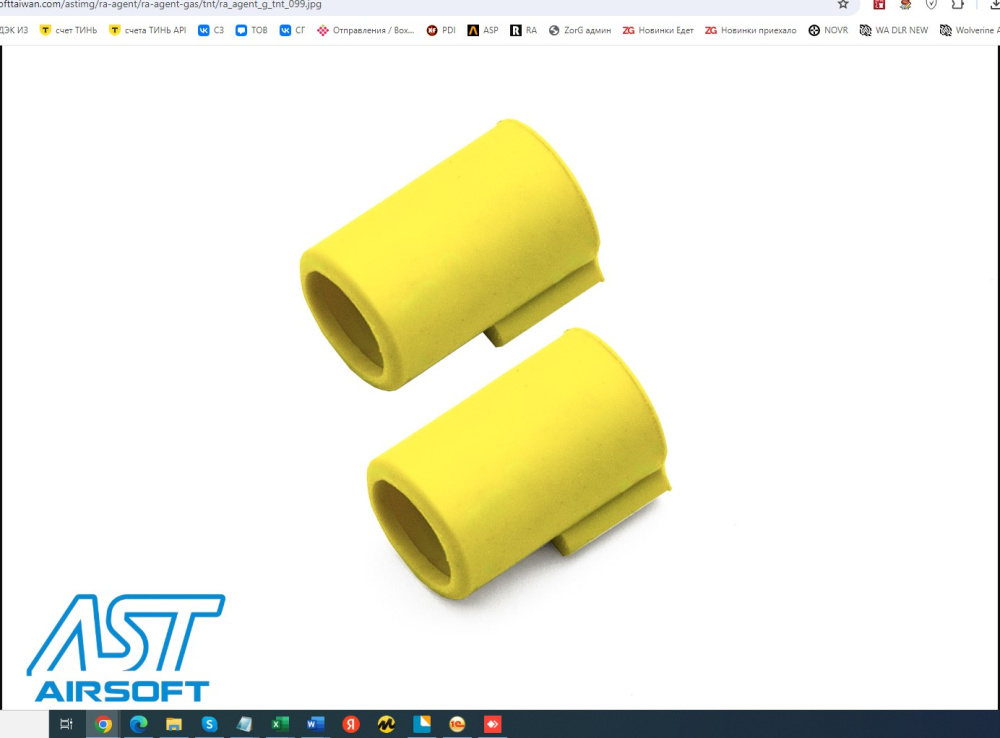Open the "NOVR" bookmark
This screenshot has height=738, width=1000.
[x=828, y=30]
